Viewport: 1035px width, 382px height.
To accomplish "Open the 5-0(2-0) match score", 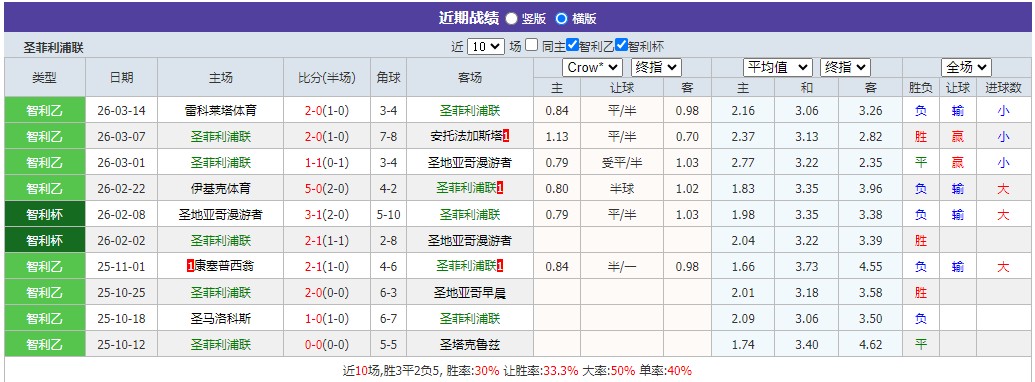I will pos(327,189).
